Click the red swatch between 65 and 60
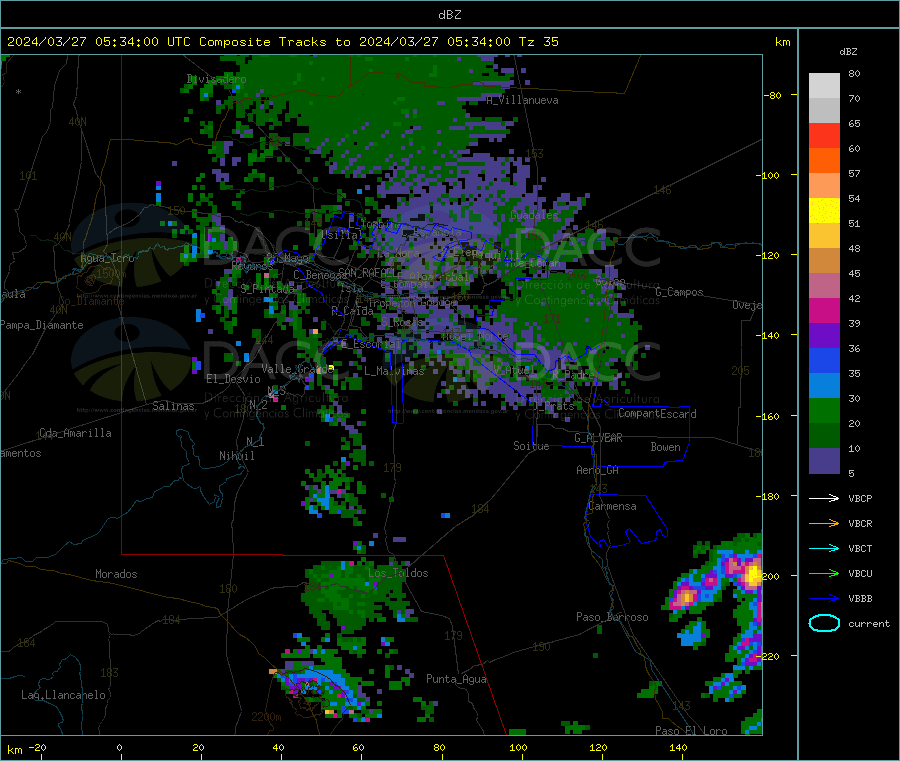 (x=824, y=135)
